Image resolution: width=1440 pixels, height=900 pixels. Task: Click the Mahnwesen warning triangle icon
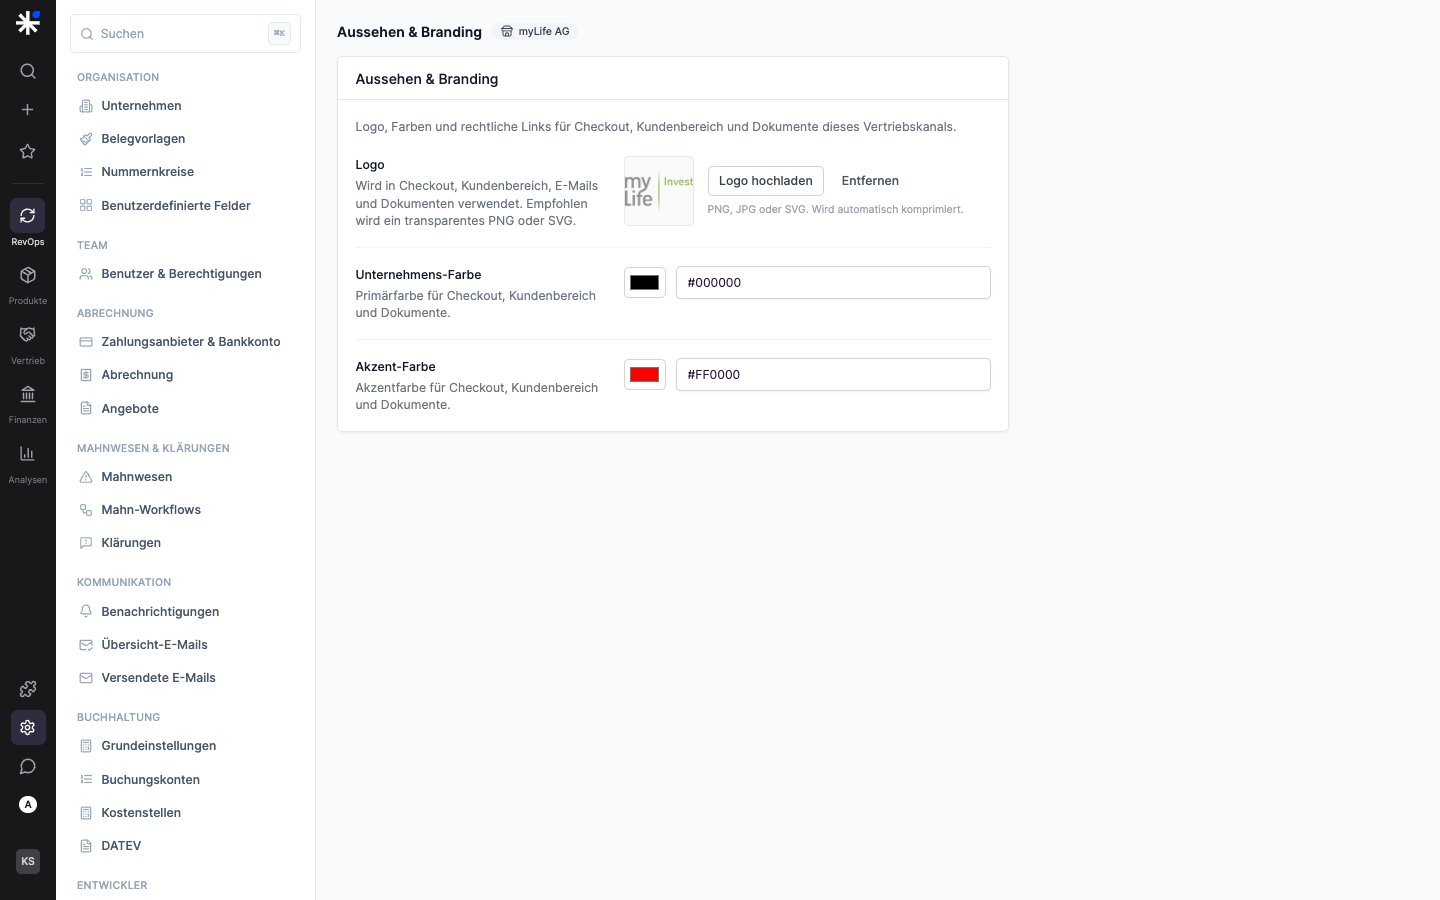(x=86, y=477)
